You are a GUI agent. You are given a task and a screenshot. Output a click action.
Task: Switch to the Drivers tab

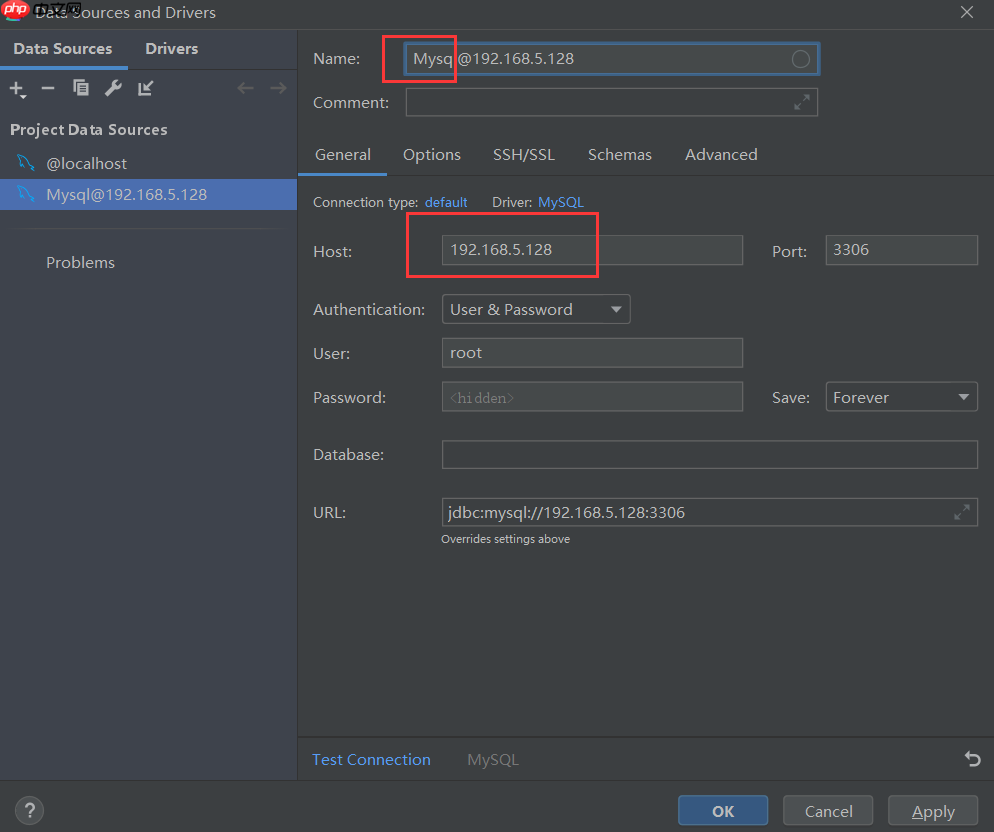171,48
